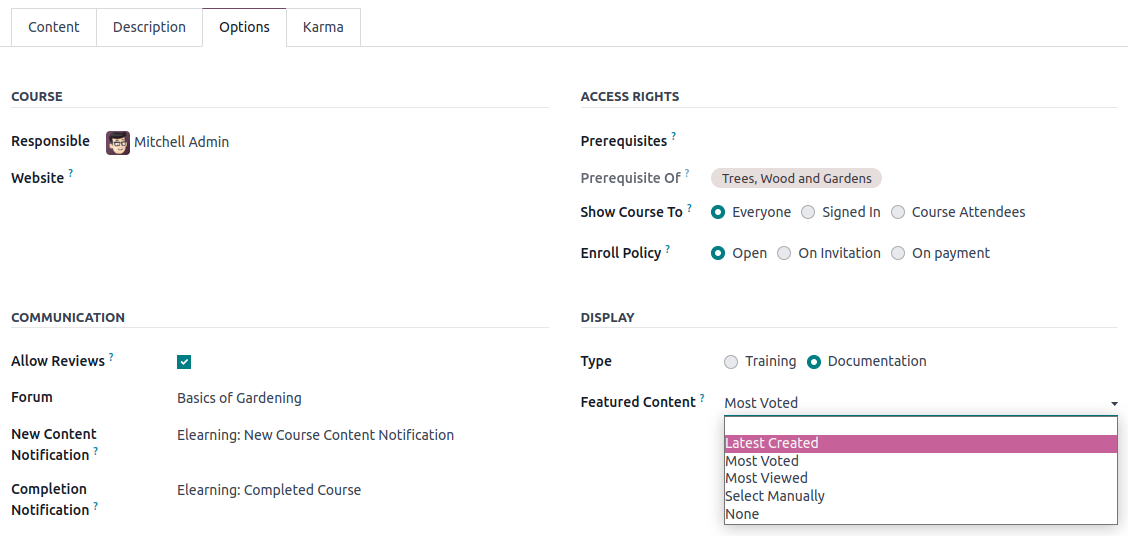Choose On Invitation enroll policy
Viewport: 1128px width, 536px height.
pos(784,253)
